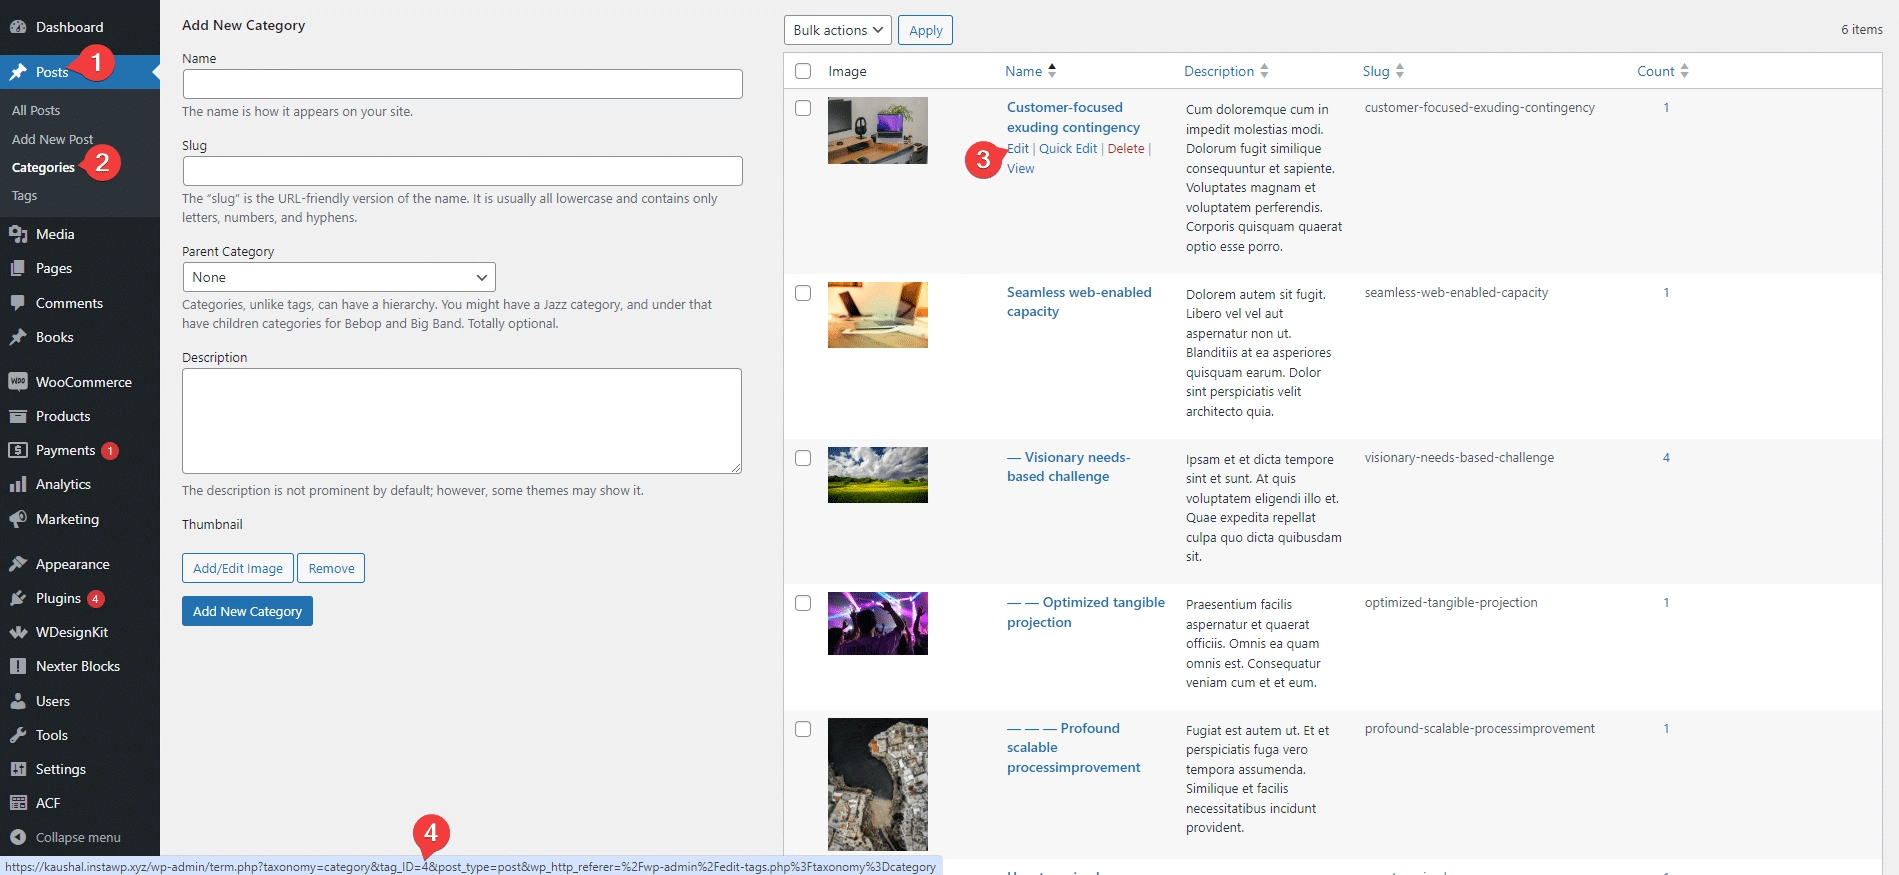Click the Appearance paintbrush icon

tap(18, 564)
